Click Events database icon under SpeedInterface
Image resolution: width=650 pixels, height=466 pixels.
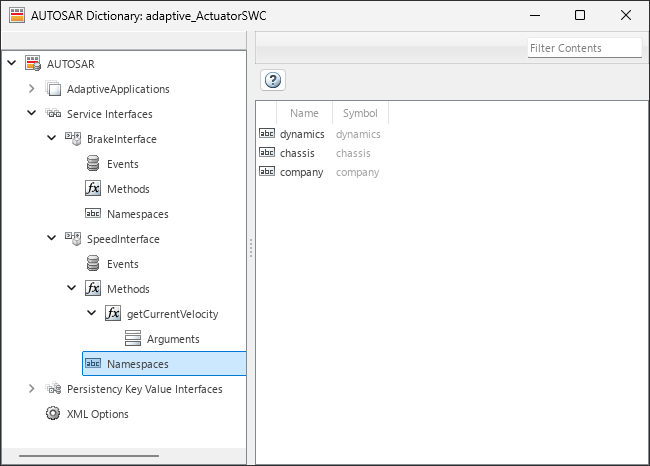93,263
